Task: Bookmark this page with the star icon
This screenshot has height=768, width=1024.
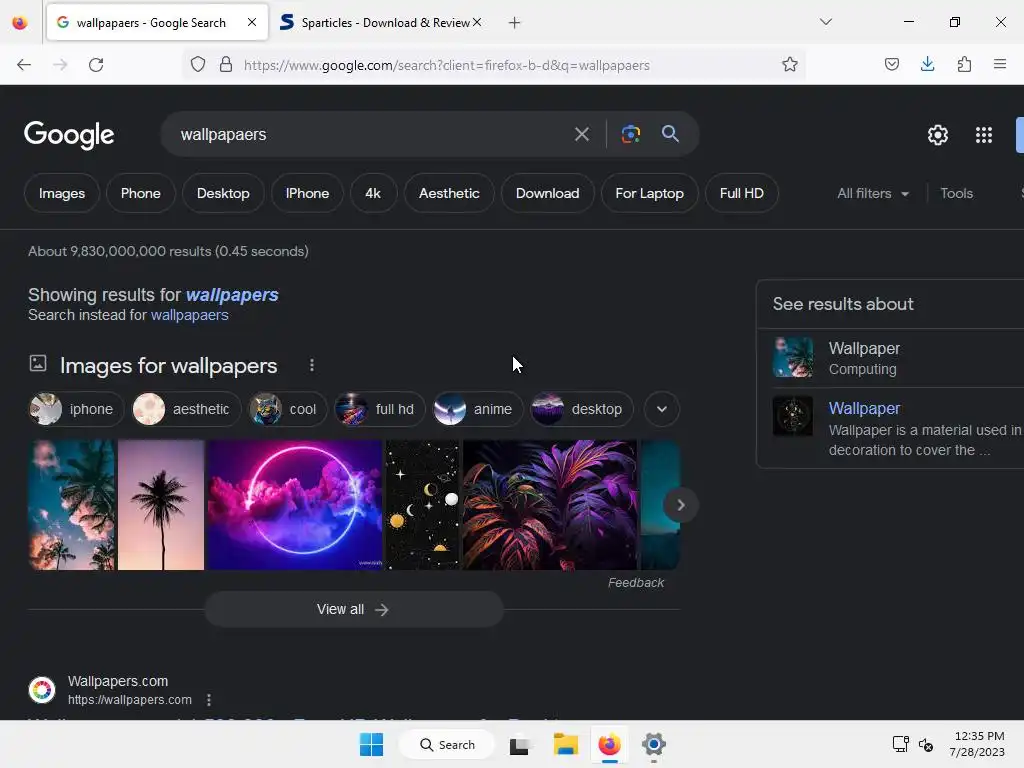Action: point(790,65)
